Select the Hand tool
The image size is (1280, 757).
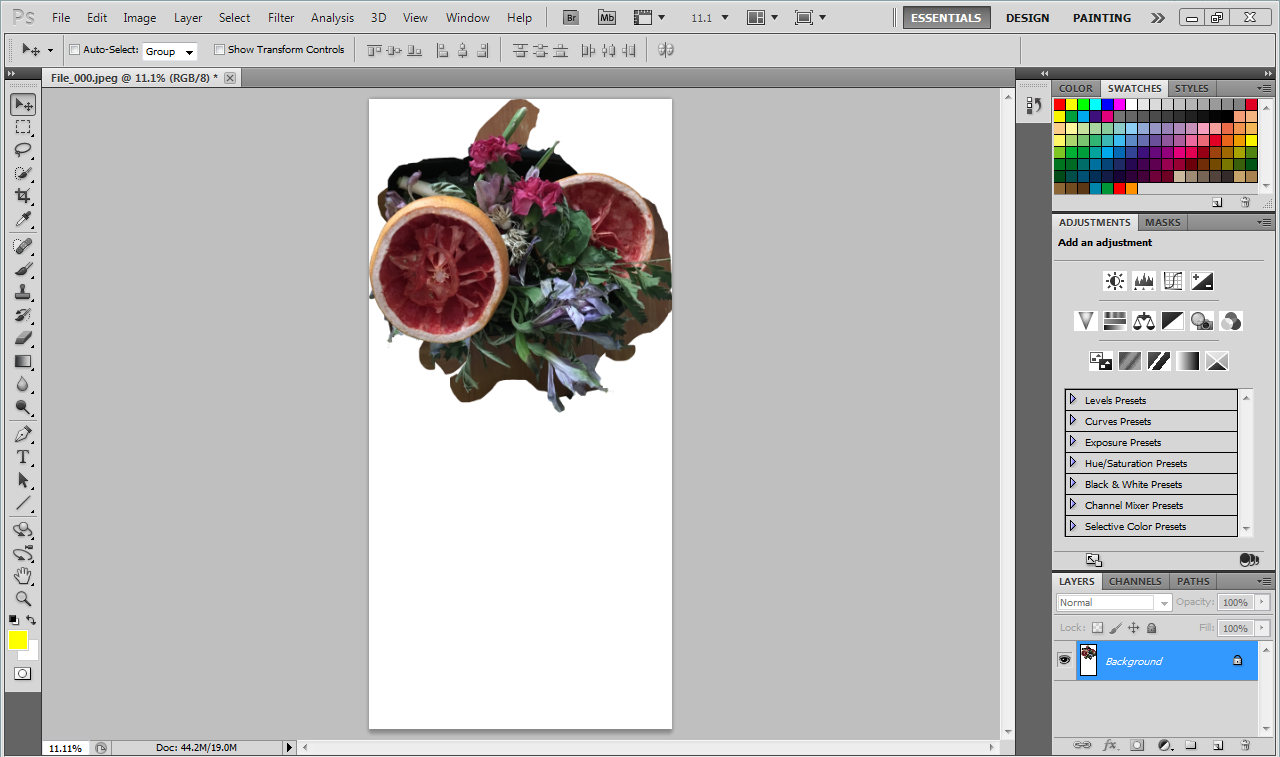coord(23,576)
